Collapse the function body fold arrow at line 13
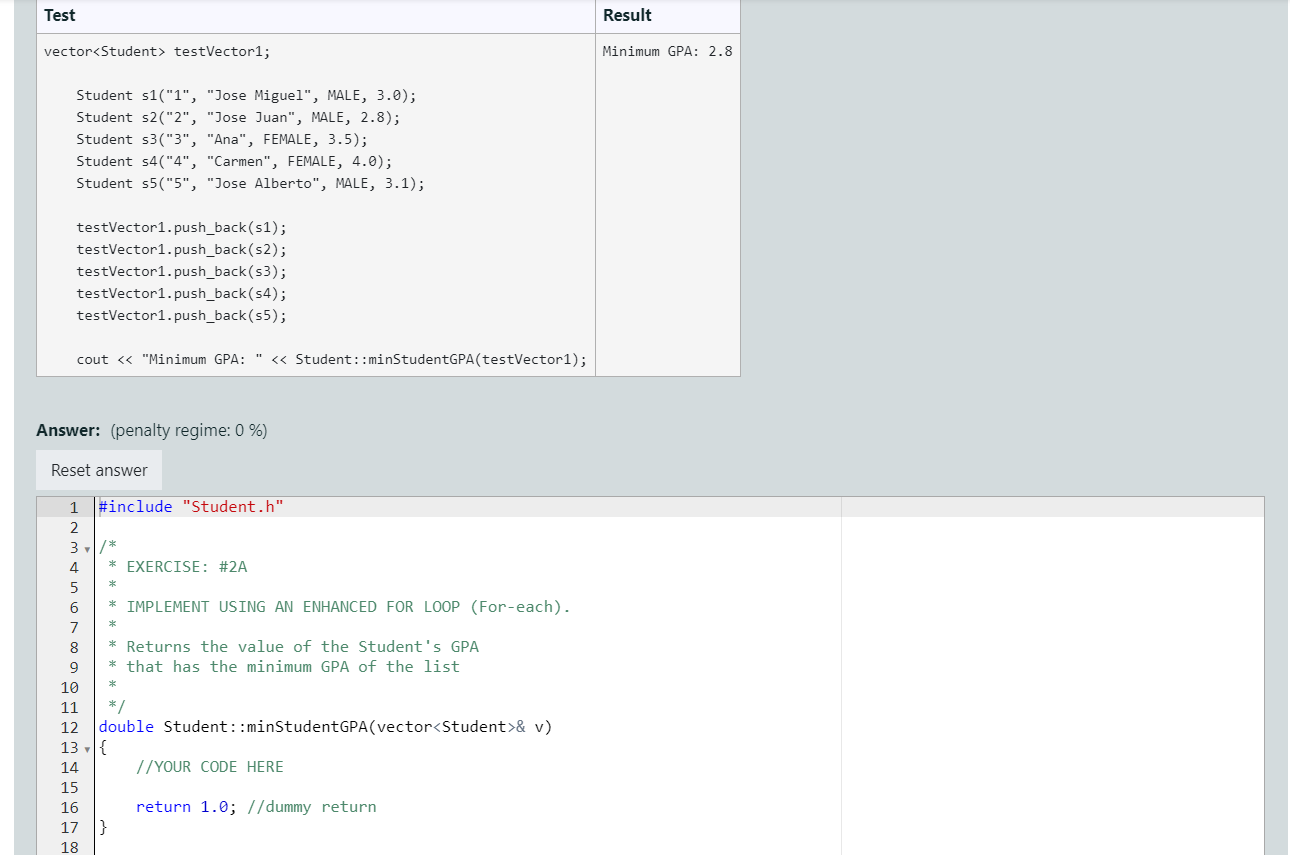The width and height of the screenshot is (1290, 855). point(88,748)
